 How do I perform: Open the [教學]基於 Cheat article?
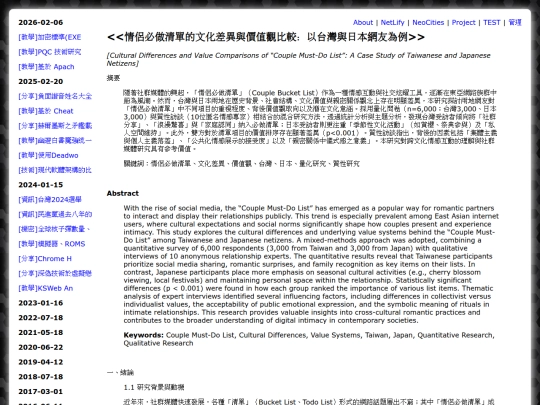(46, 111)
